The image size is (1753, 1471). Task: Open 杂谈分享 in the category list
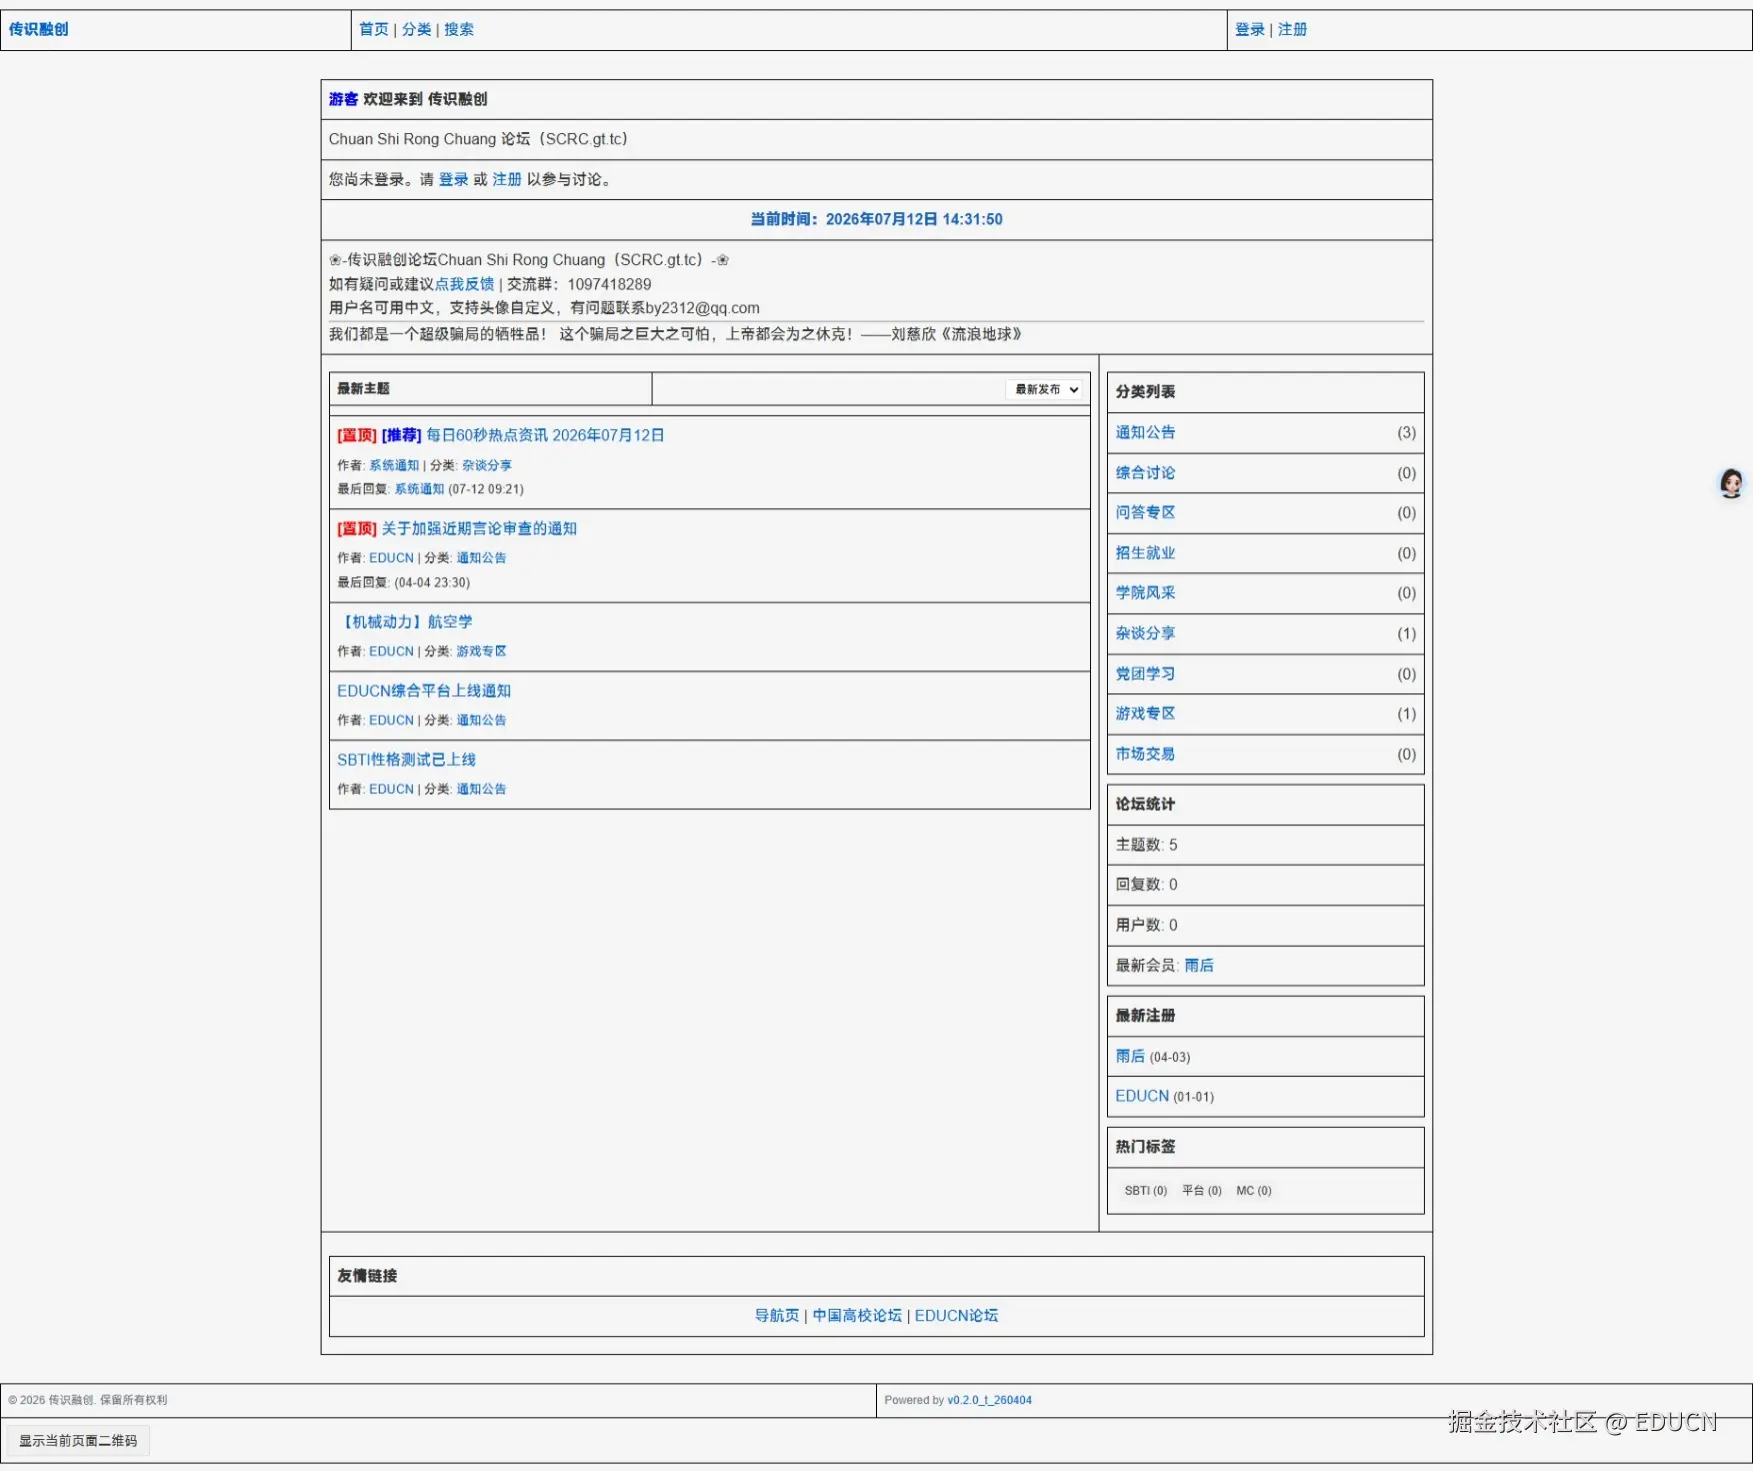coord(1146,634)
